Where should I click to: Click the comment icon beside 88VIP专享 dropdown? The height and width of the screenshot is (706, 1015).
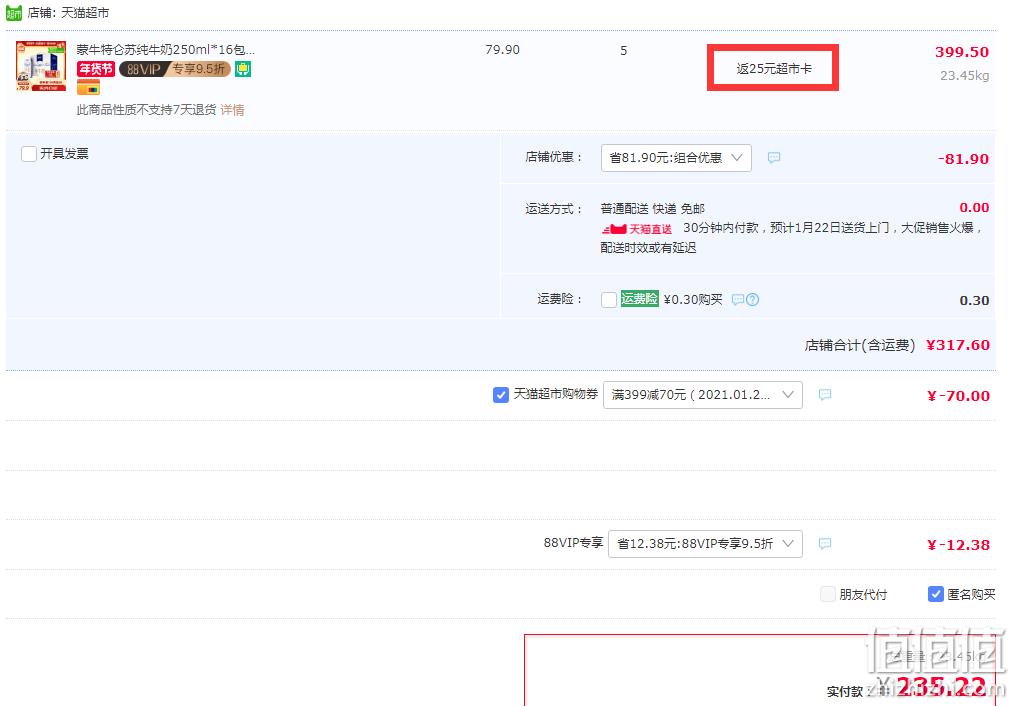(x=825, y=544)
